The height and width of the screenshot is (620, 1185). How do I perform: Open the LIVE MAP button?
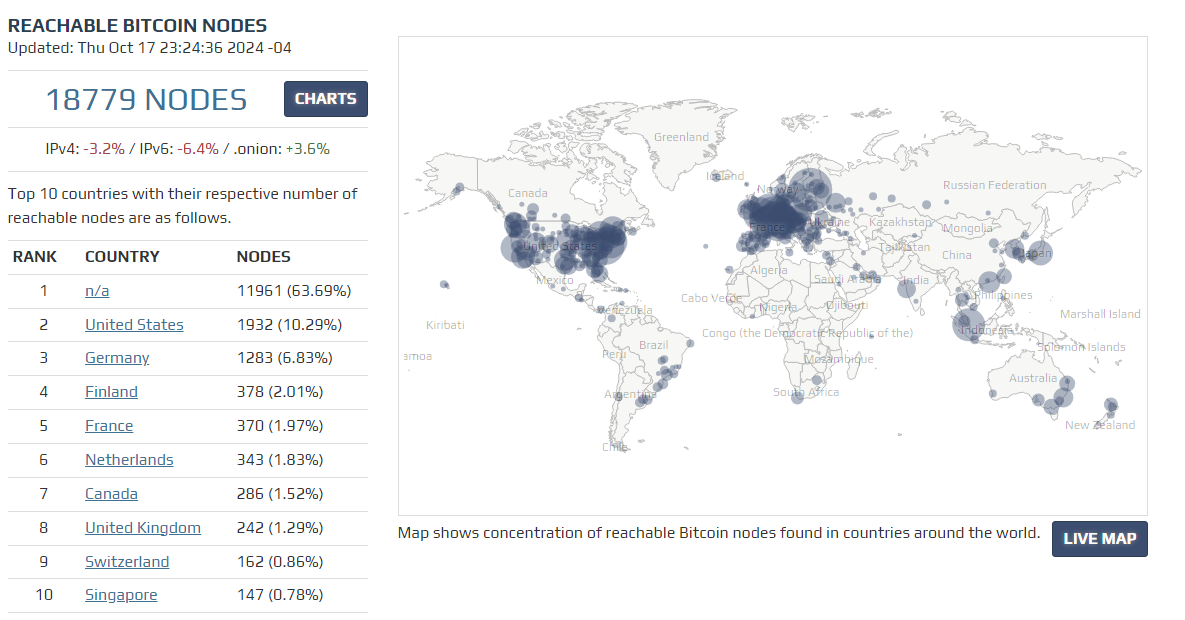pos(1100,539)
